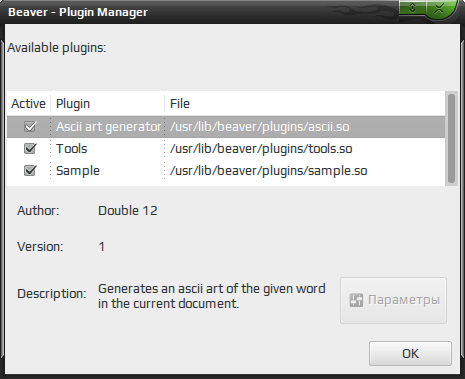Maximize the Plugin Manager window
The image size is (465, 379).
click(x=412, y=7)
